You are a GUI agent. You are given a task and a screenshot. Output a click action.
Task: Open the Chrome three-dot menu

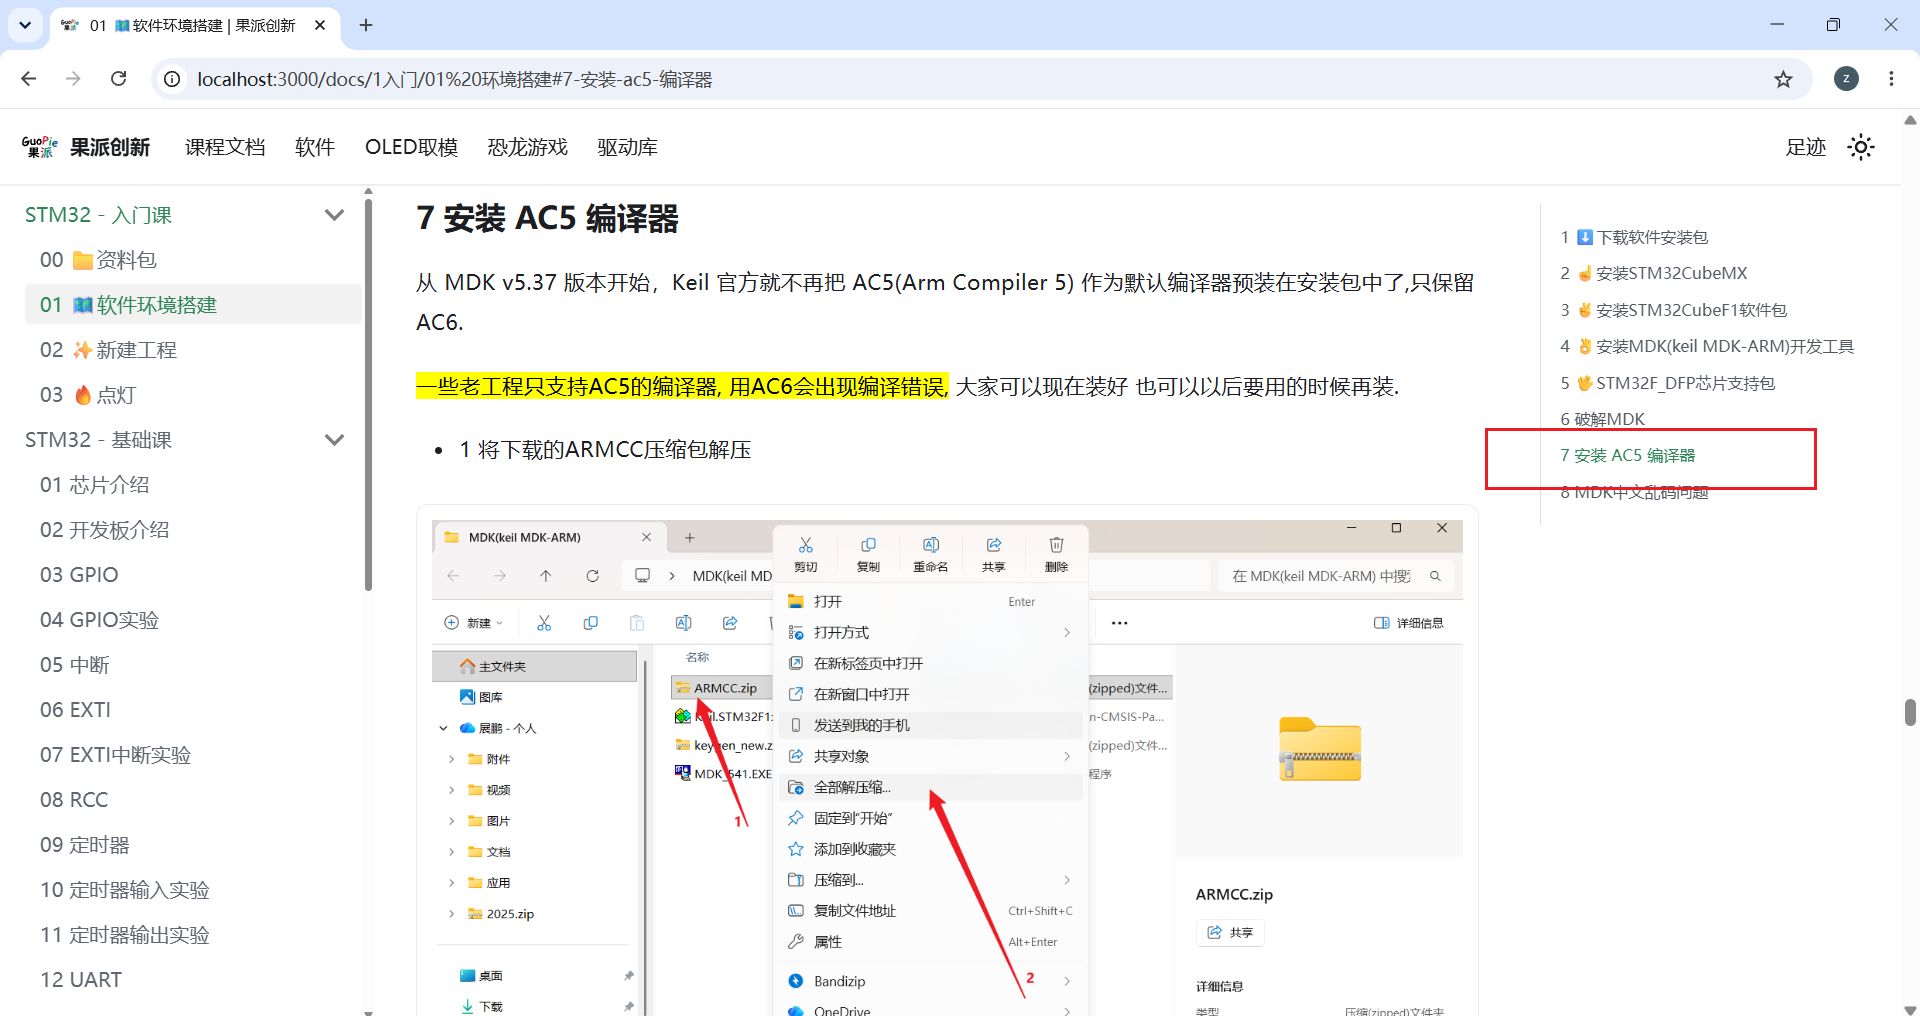pyautogui.click(x=1891, y=79)
